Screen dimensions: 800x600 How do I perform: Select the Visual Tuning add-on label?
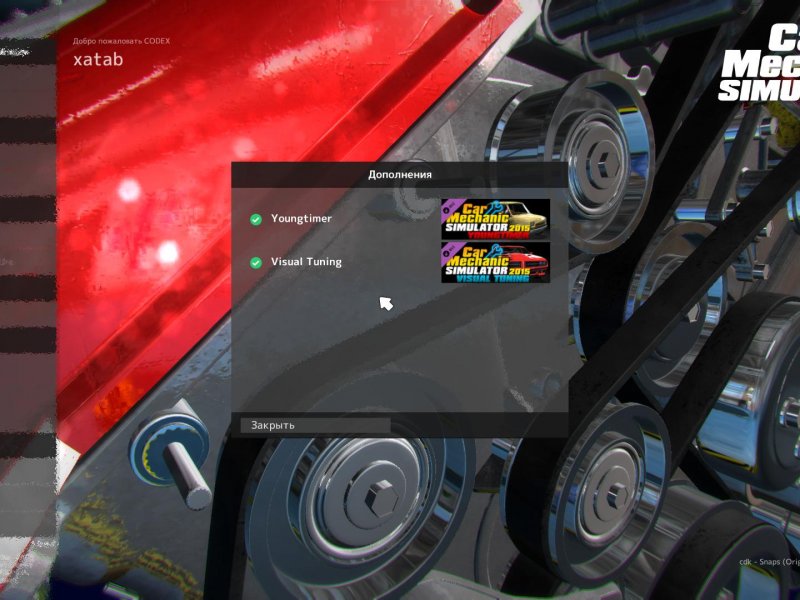click(x=306, y=262)
